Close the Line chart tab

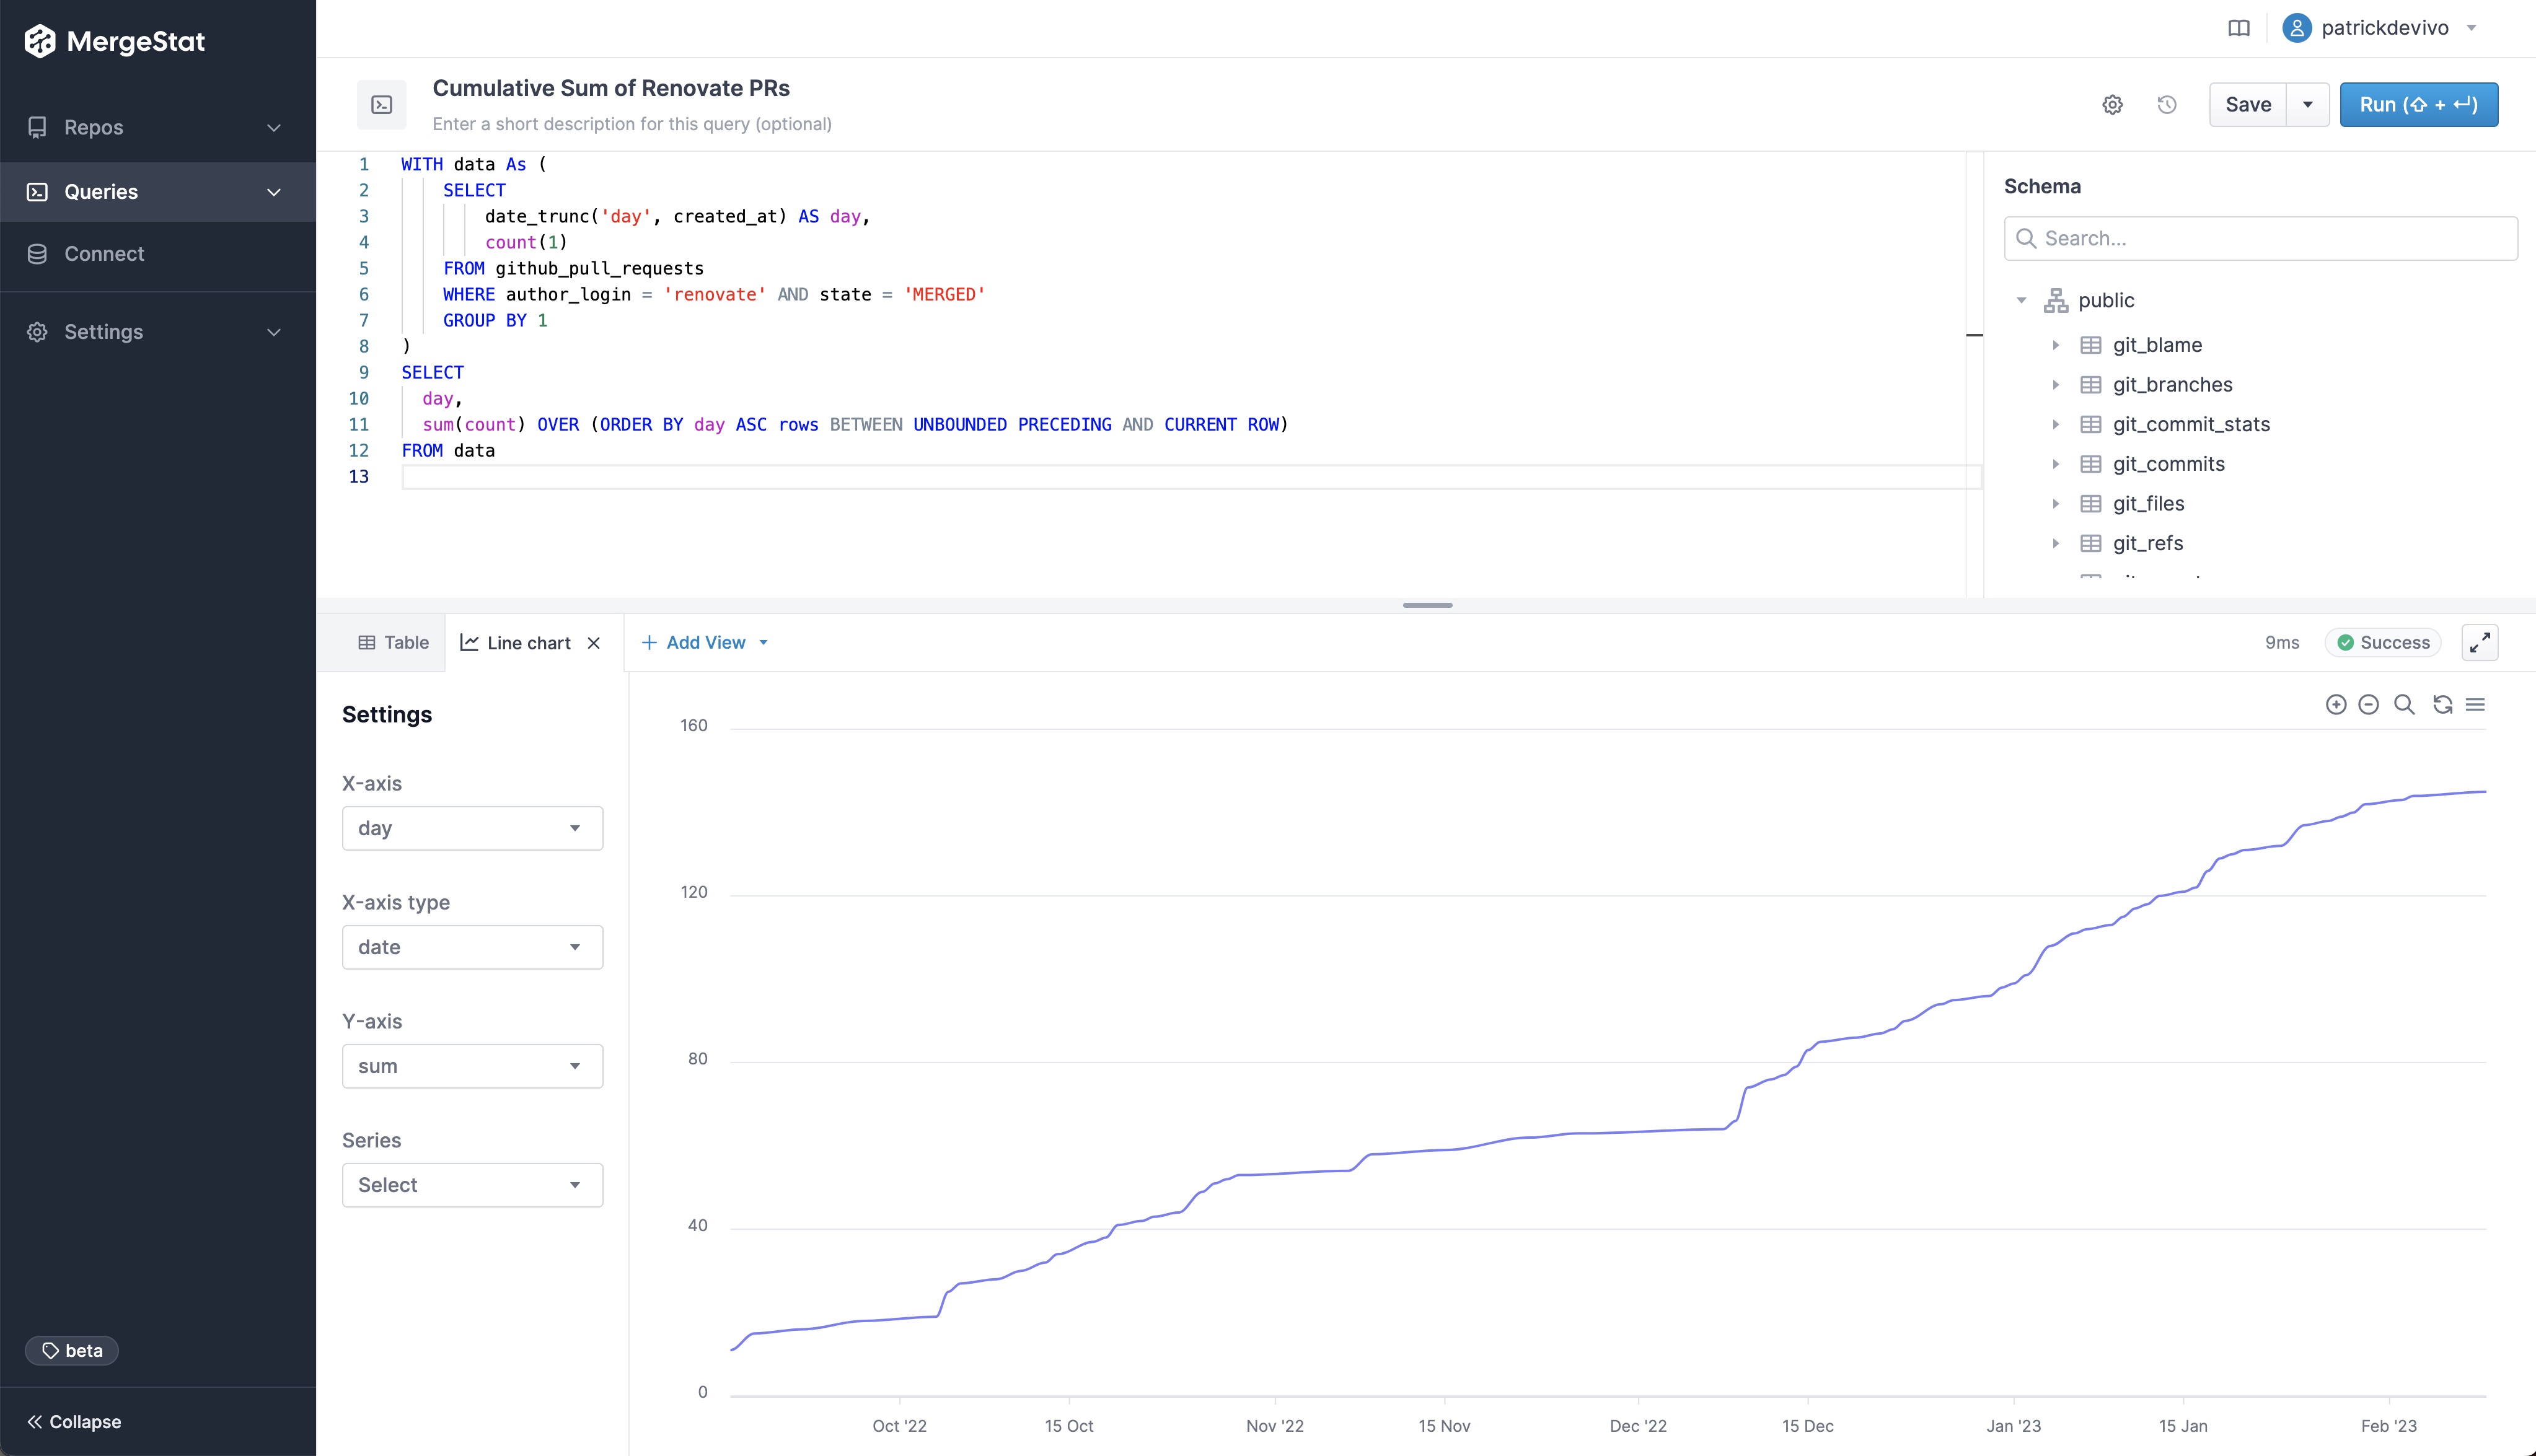point(594,643)
